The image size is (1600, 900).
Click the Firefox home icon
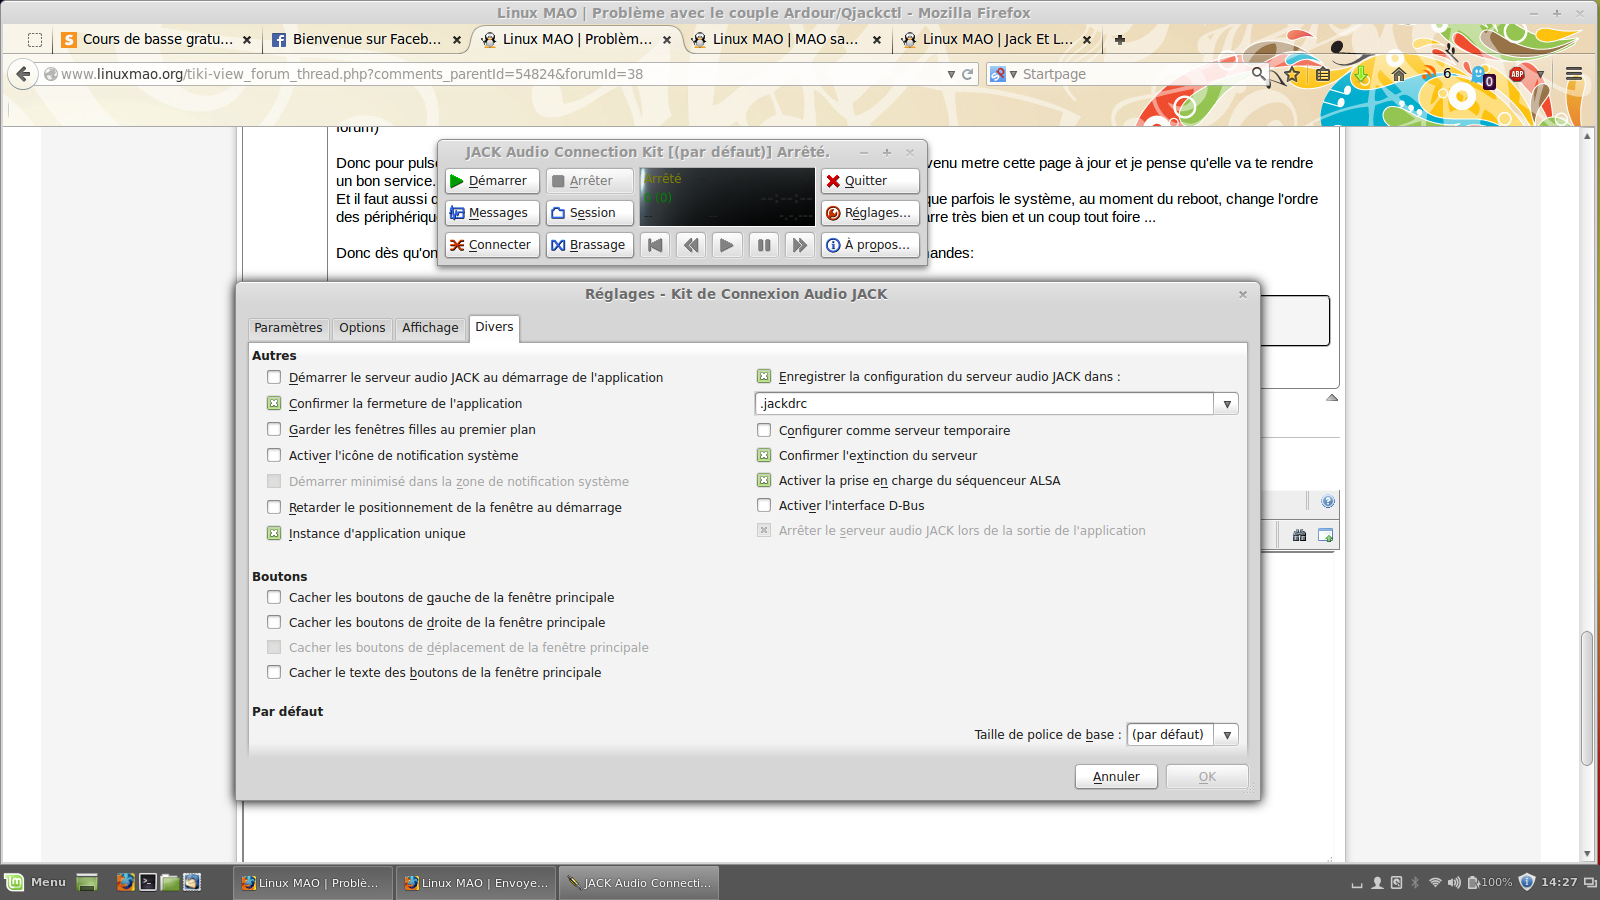pyautogui.click(x=1399, y=74)
